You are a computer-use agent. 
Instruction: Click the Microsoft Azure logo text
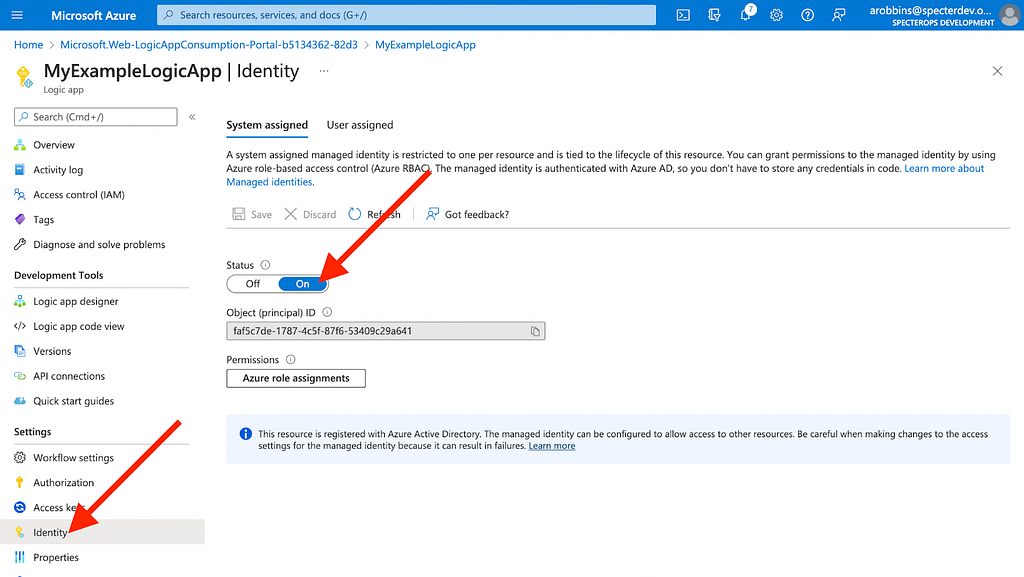pyautogui.click(x=93, y=15)
